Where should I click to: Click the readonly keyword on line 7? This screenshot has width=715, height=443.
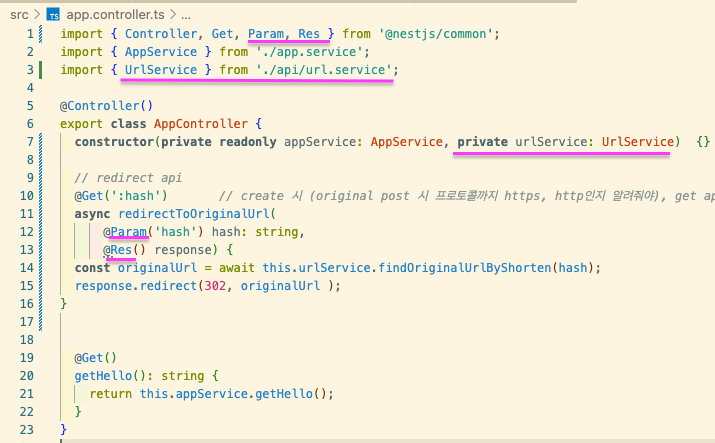[x=248, y=142]
